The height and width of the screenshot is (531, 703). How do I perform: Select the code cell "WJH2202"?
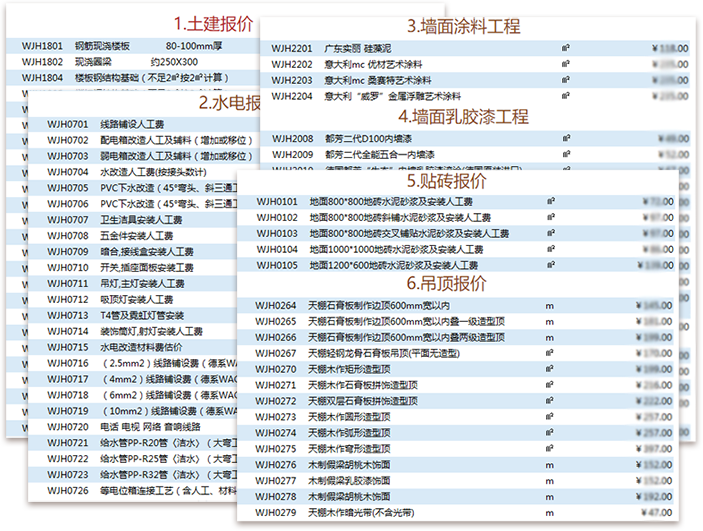[x=292, y=65]
